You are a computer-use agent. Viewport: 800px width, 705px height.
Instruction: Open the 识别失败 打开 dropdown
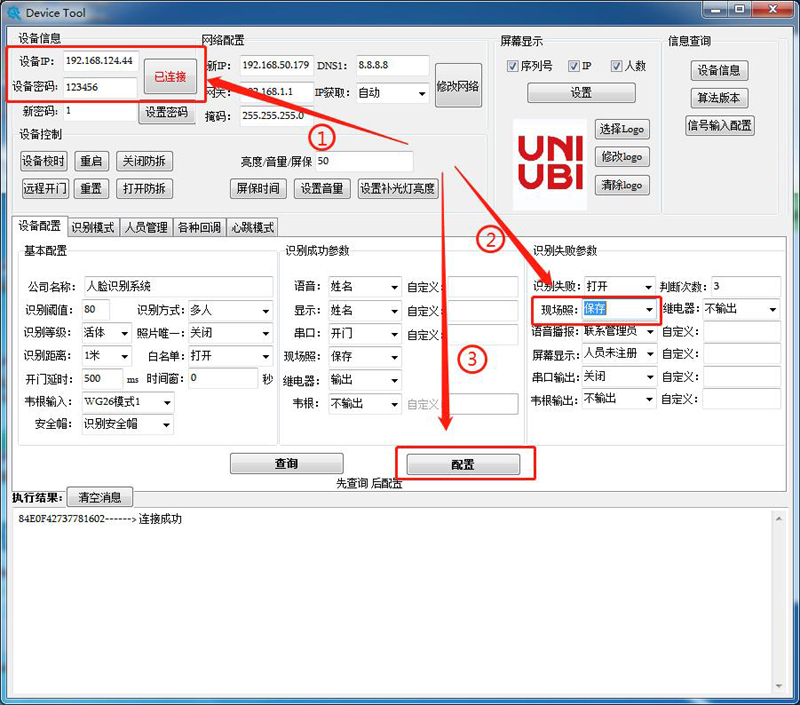point(619,286)
